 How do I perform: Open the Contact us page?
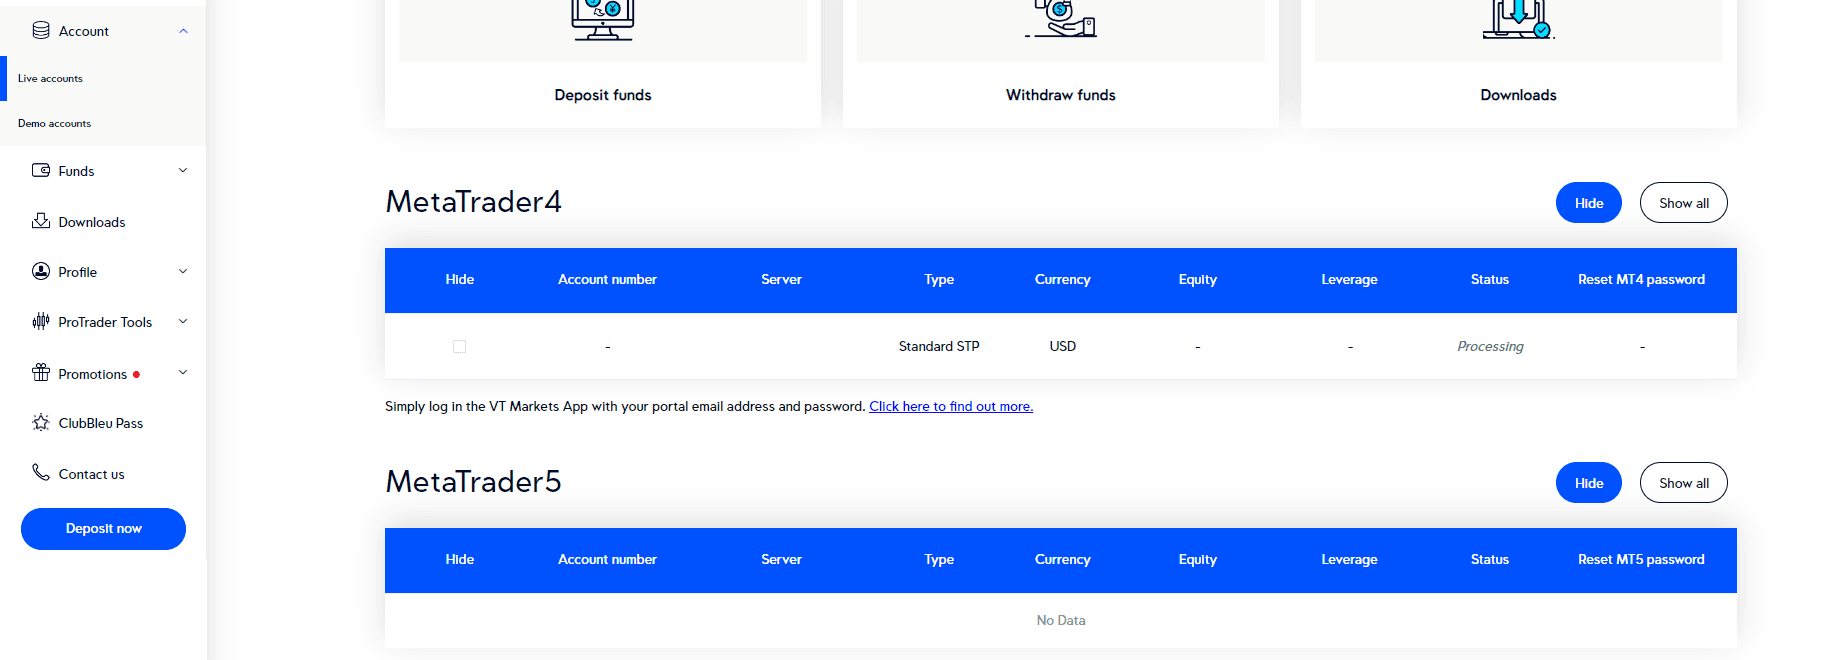point(91,474)
